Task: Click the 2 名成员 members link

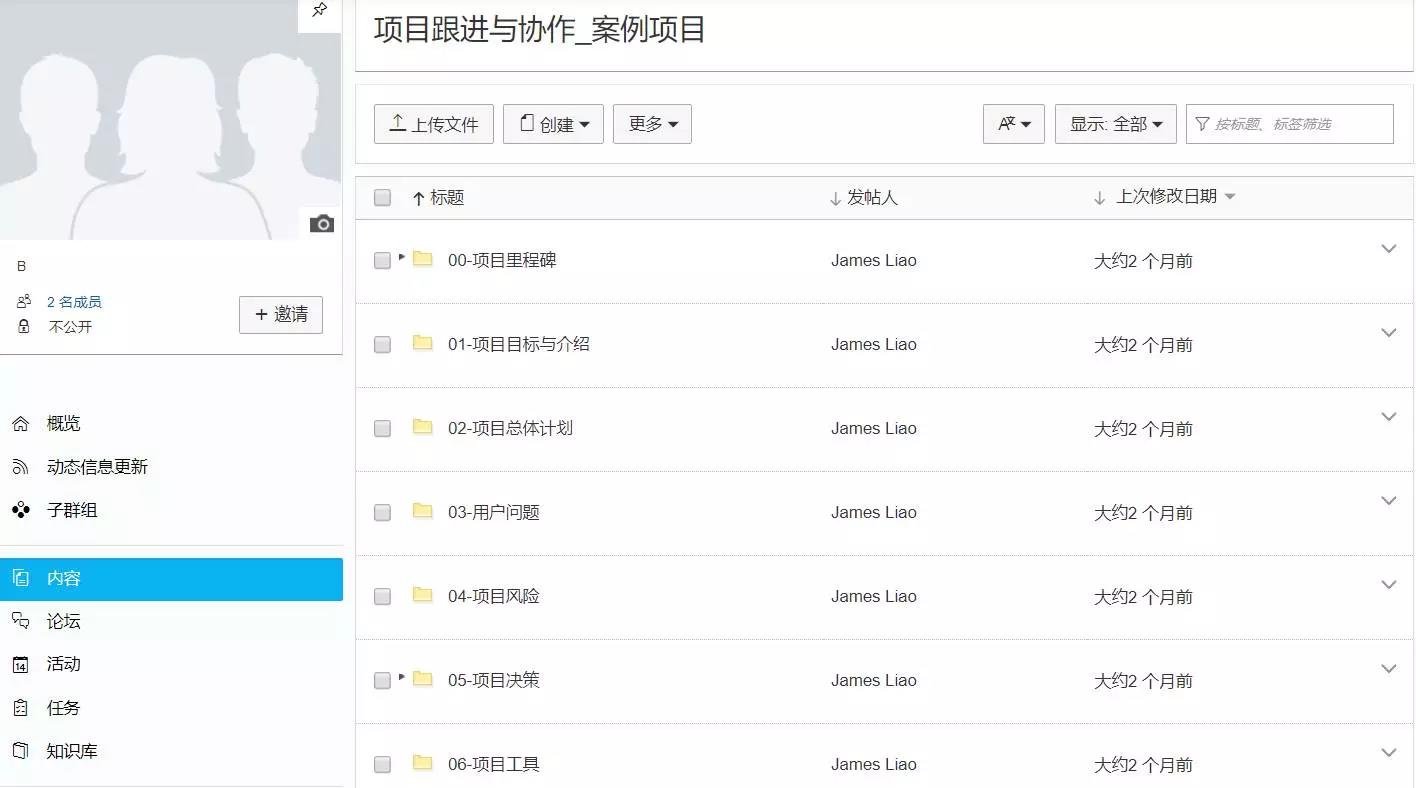Action: 74,302
